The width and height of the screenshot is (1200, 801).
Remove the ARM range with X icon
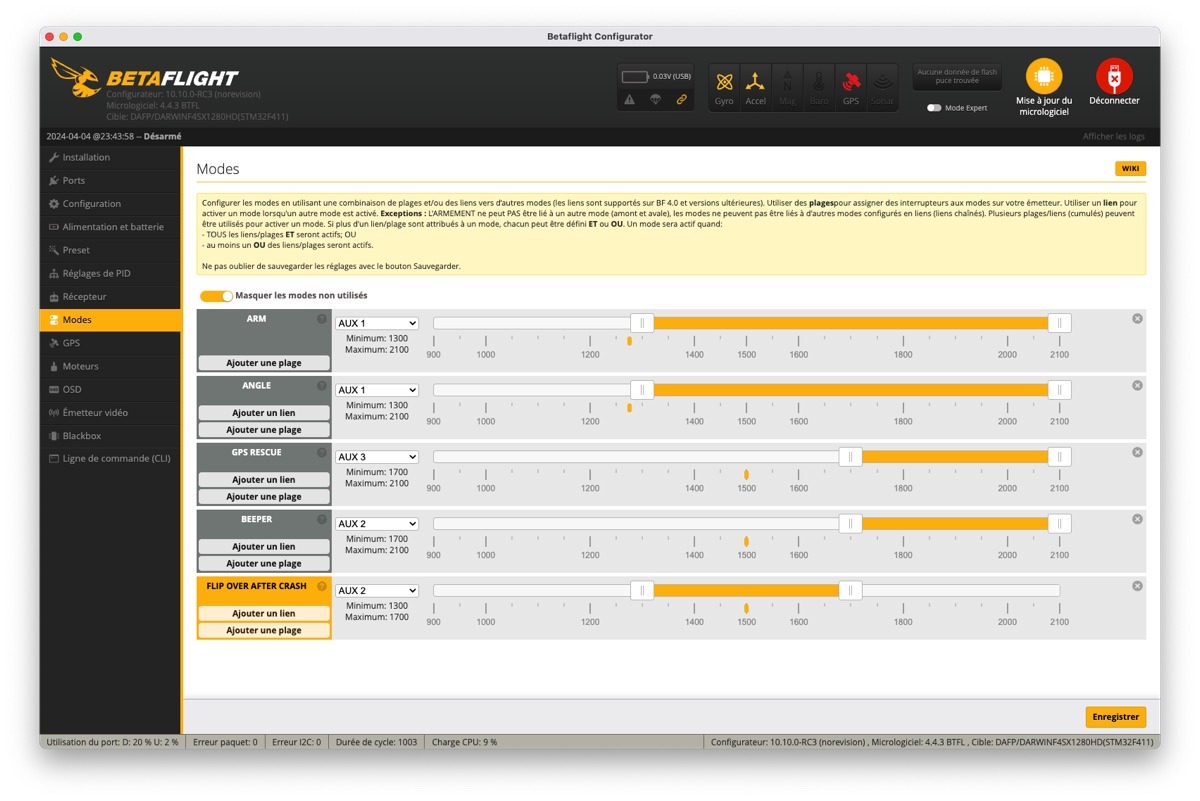1137,319
